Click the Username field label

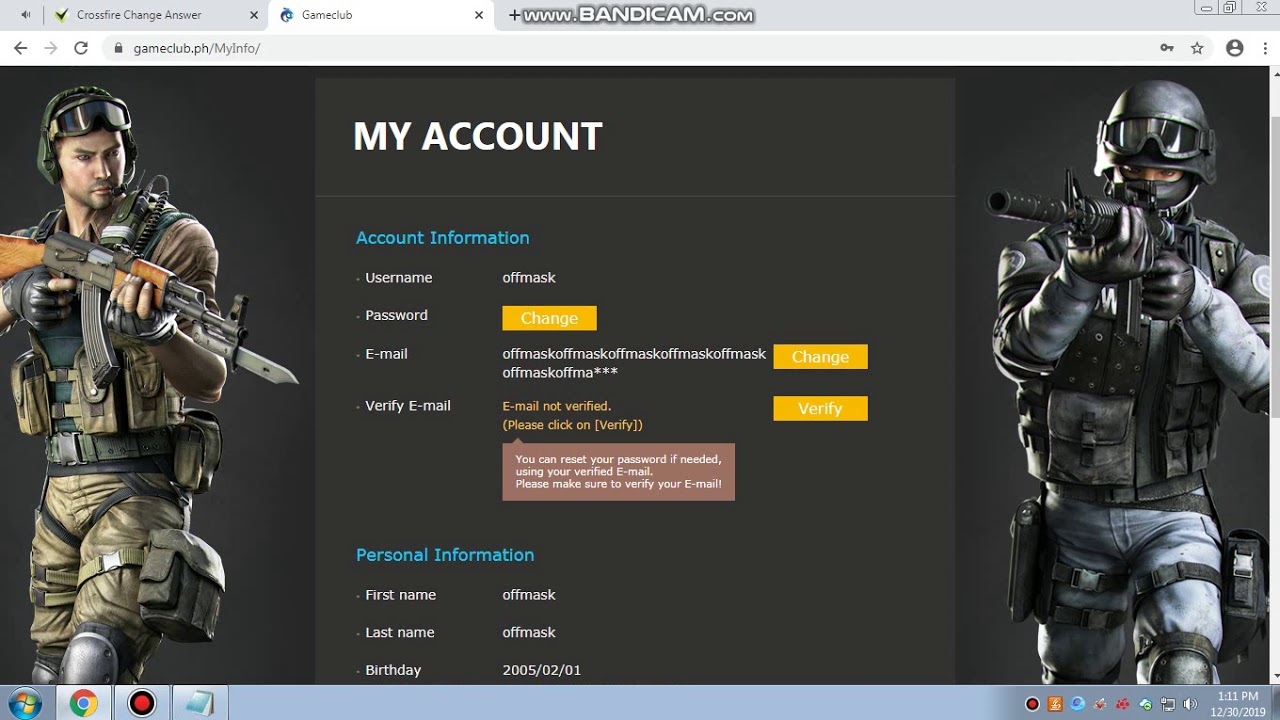pyautogui.click(x=399, y=278)
